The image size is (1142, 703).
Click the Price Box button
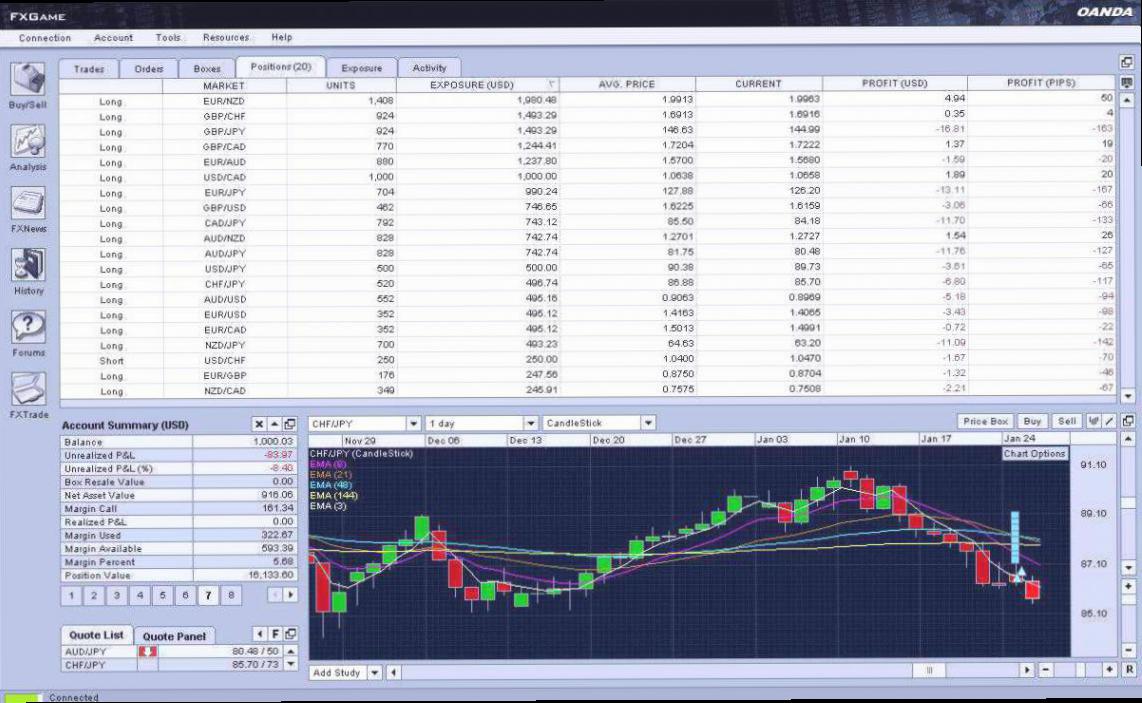tap(985, 421)
